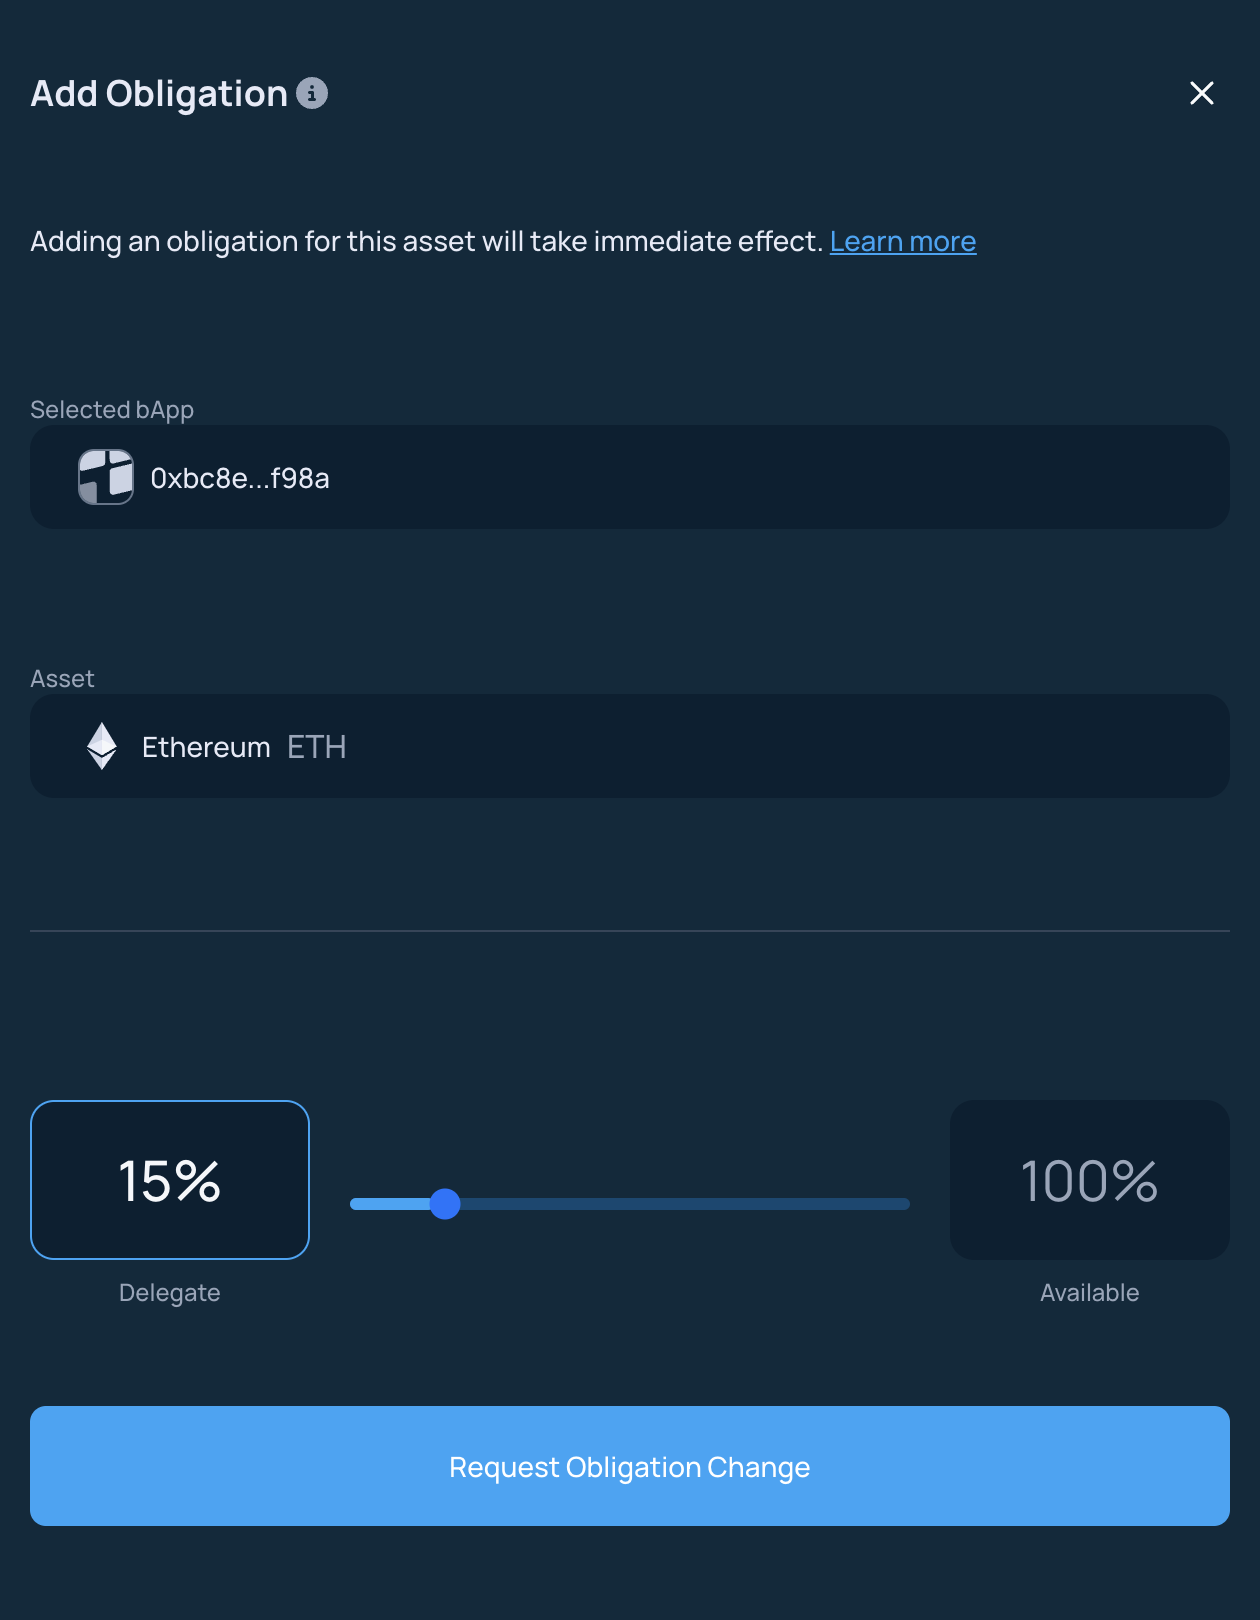Click the Selected bApp field

pyautogui.click(x=630, y=477)
